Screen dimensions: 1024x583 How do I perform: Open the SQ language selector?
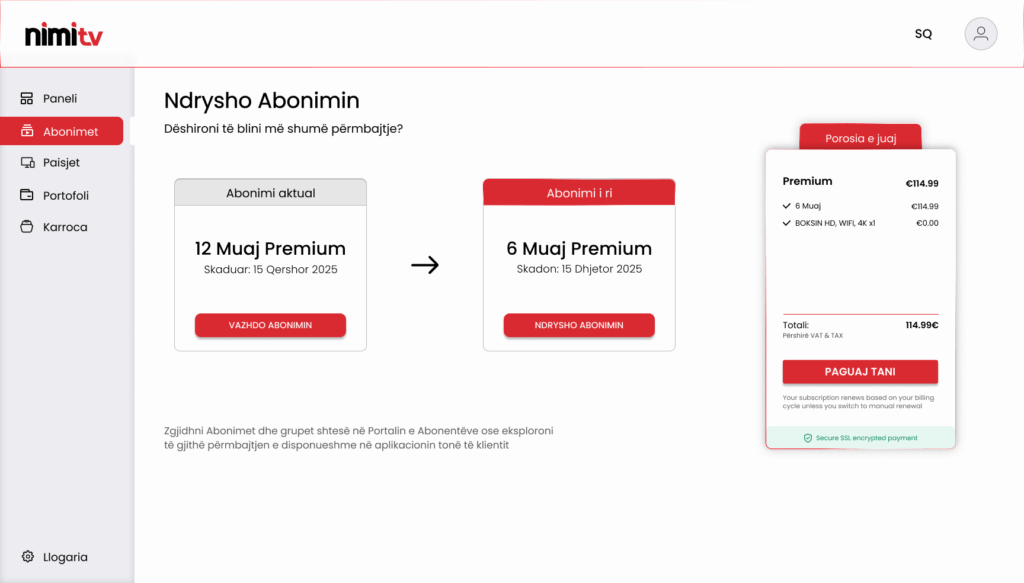[x=923, y=34]
